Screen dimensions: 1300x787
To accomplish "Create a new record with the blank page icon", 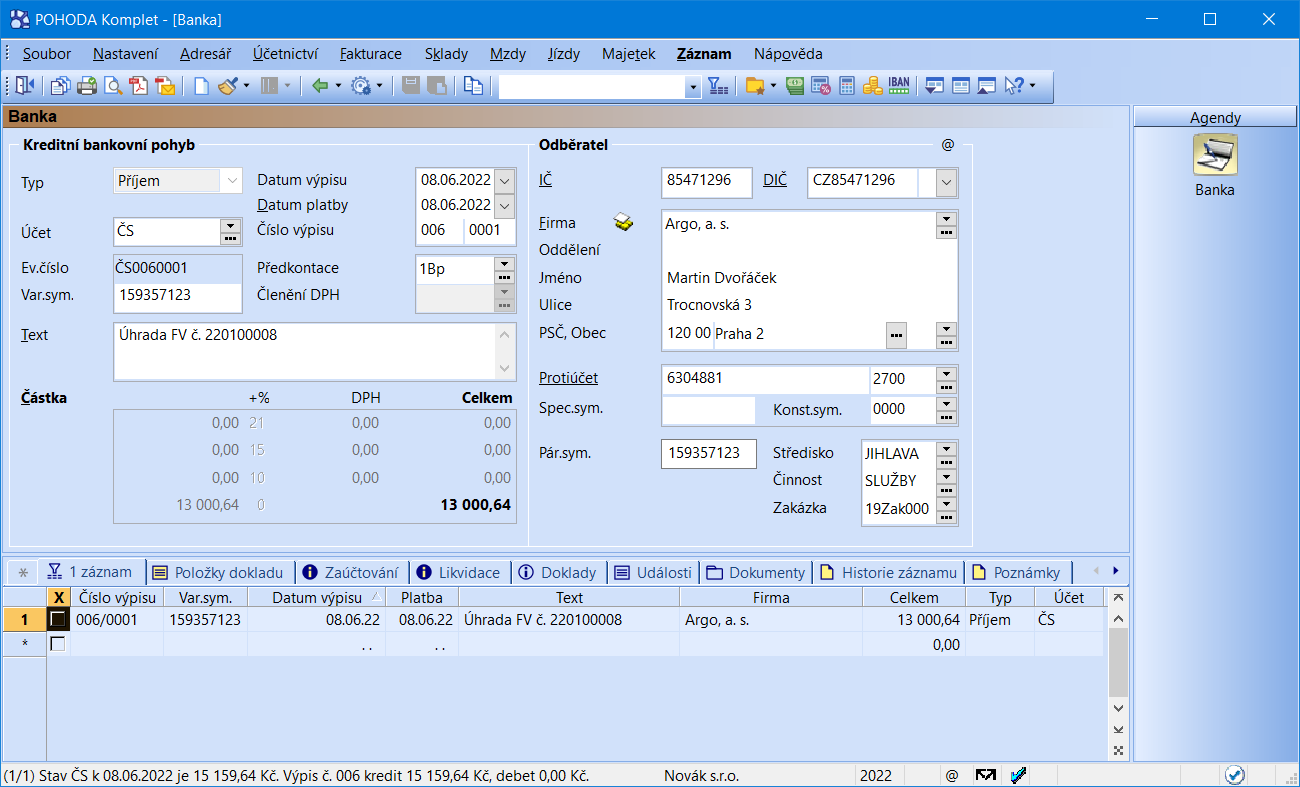I will 201,86.
